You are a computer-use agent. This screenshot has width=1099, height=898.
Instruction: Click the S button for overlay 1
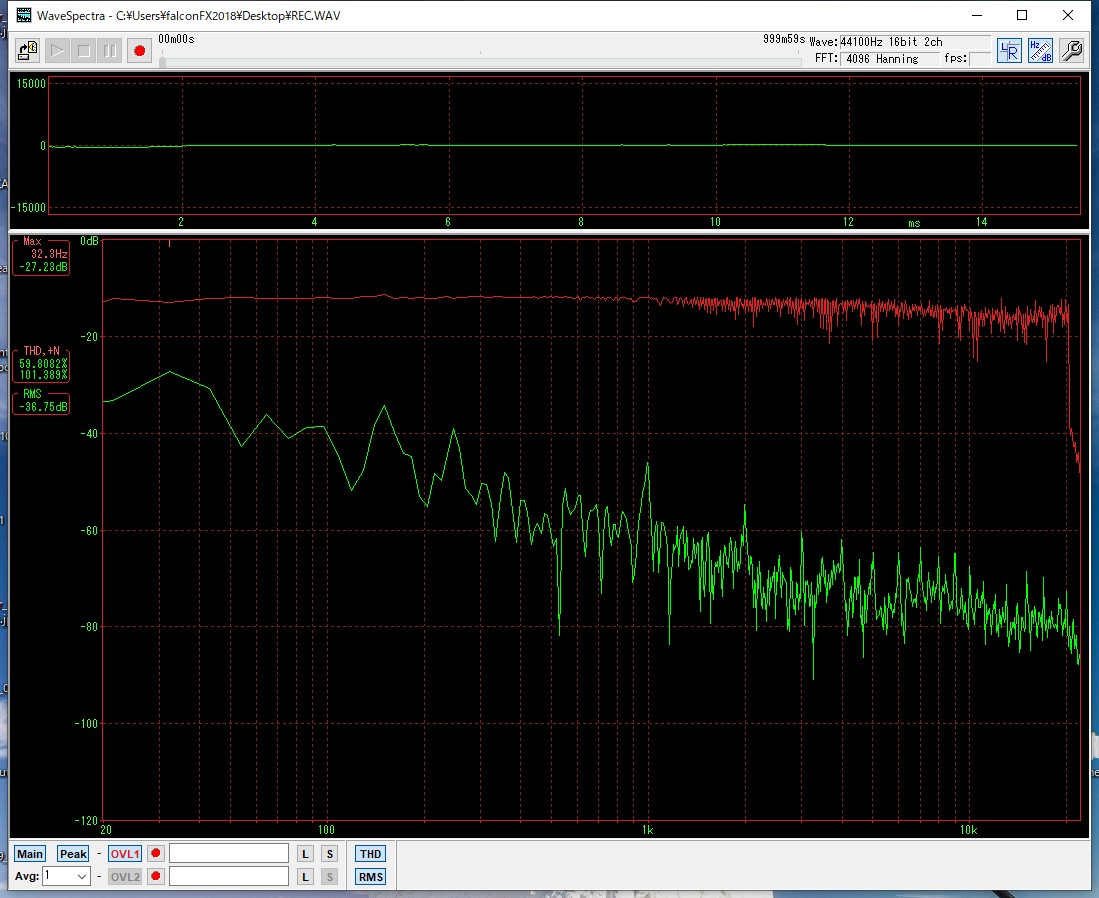[x=329, y=854]
